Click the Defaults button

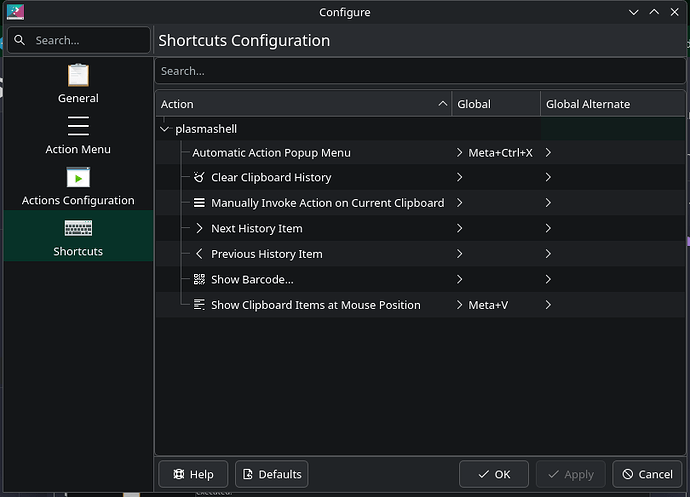click(270, 474)
